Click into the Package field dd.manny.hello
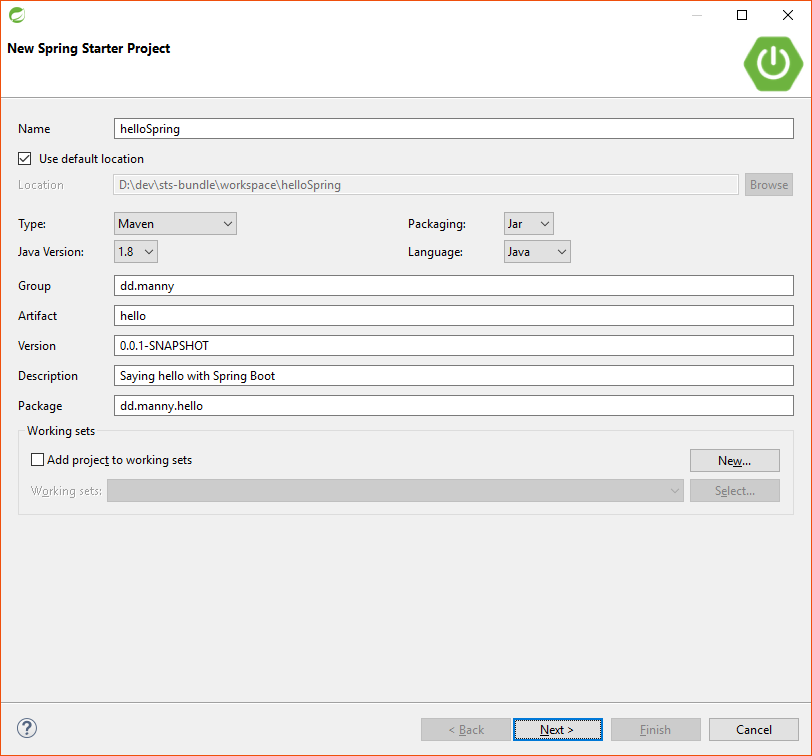This screenshot has width=812, height=756. (454, 406)
